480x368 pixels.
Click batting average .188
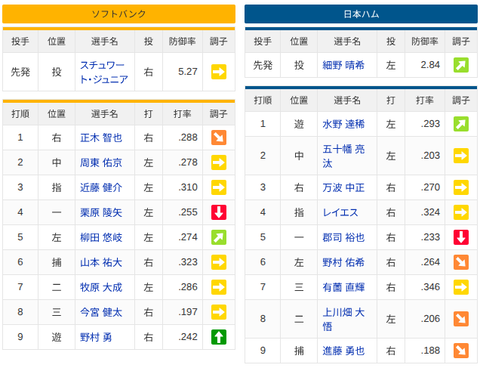click(x=430, y=351)
